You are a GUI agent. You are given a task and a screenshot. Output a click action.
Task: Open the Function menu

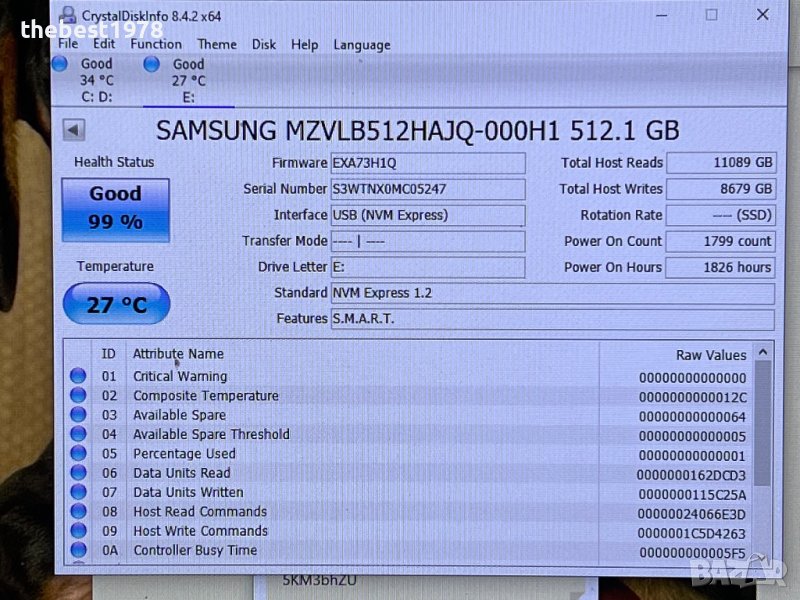[x=156, y=44]
